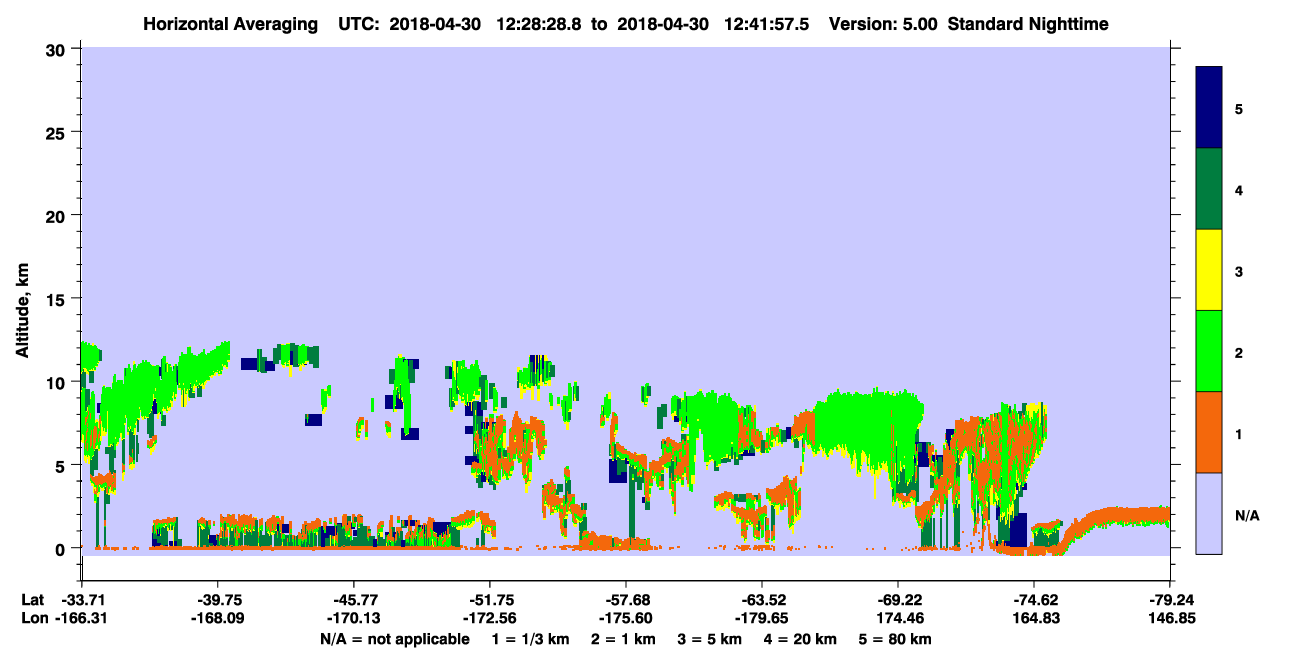Click longitude value -179.65
This screenshot has height=667, width=1300.
(x=762, y=619)
